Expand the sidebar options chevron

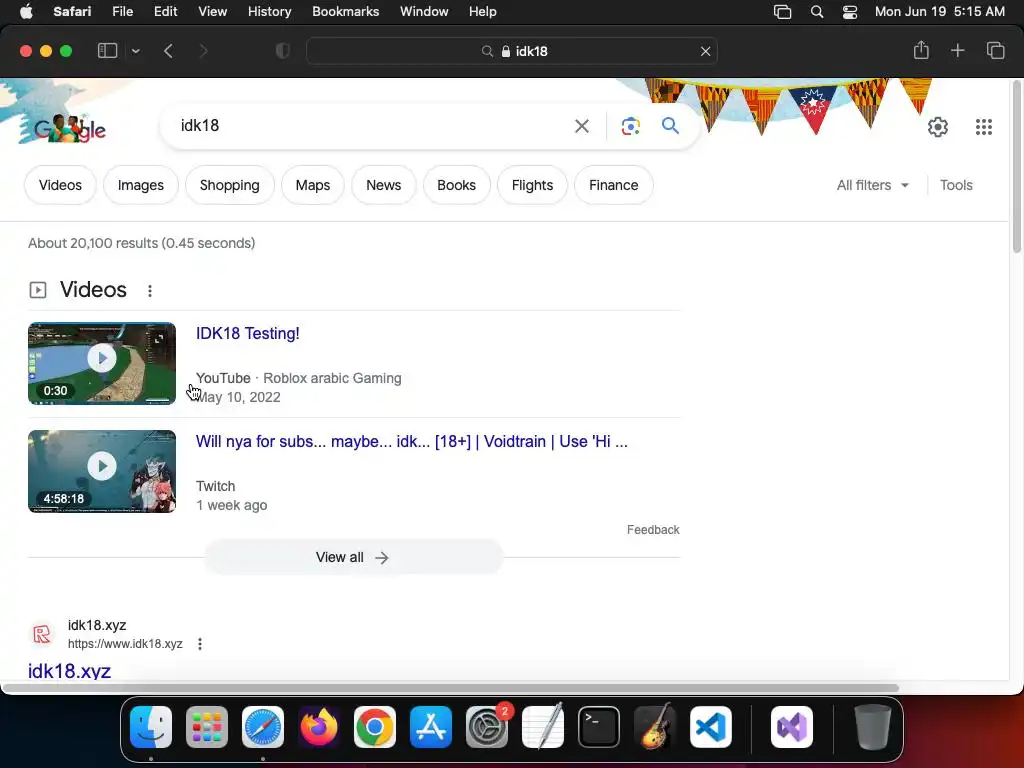pos(135,51)
